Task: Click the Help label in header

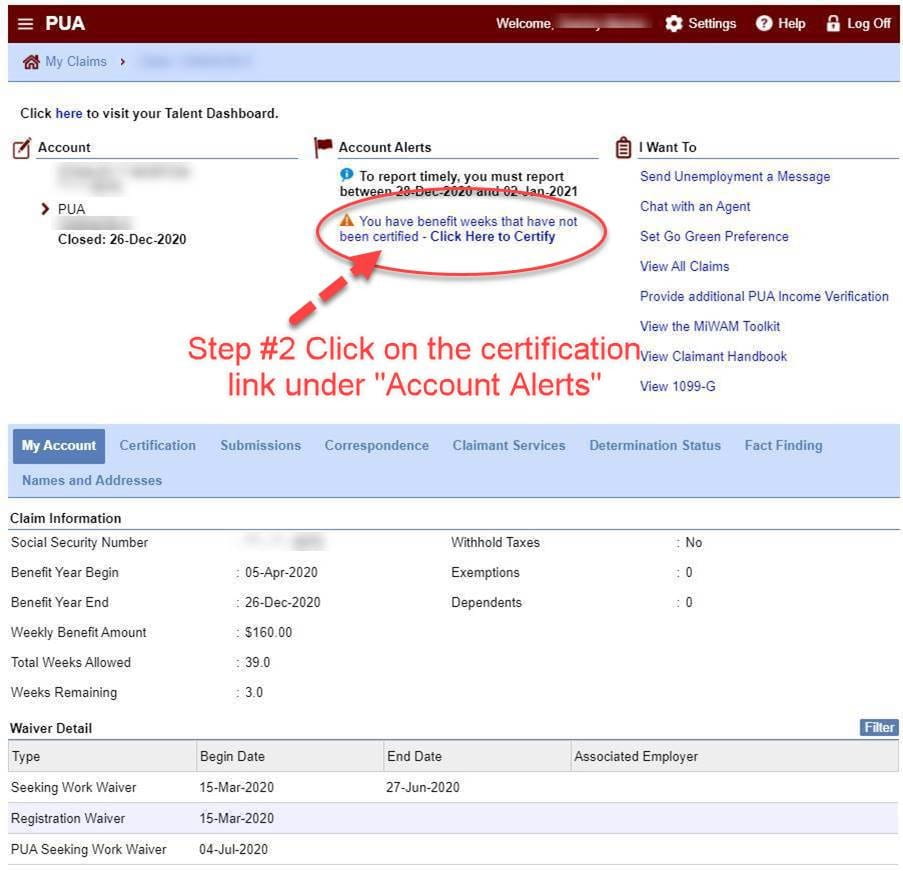Action: 792,24
